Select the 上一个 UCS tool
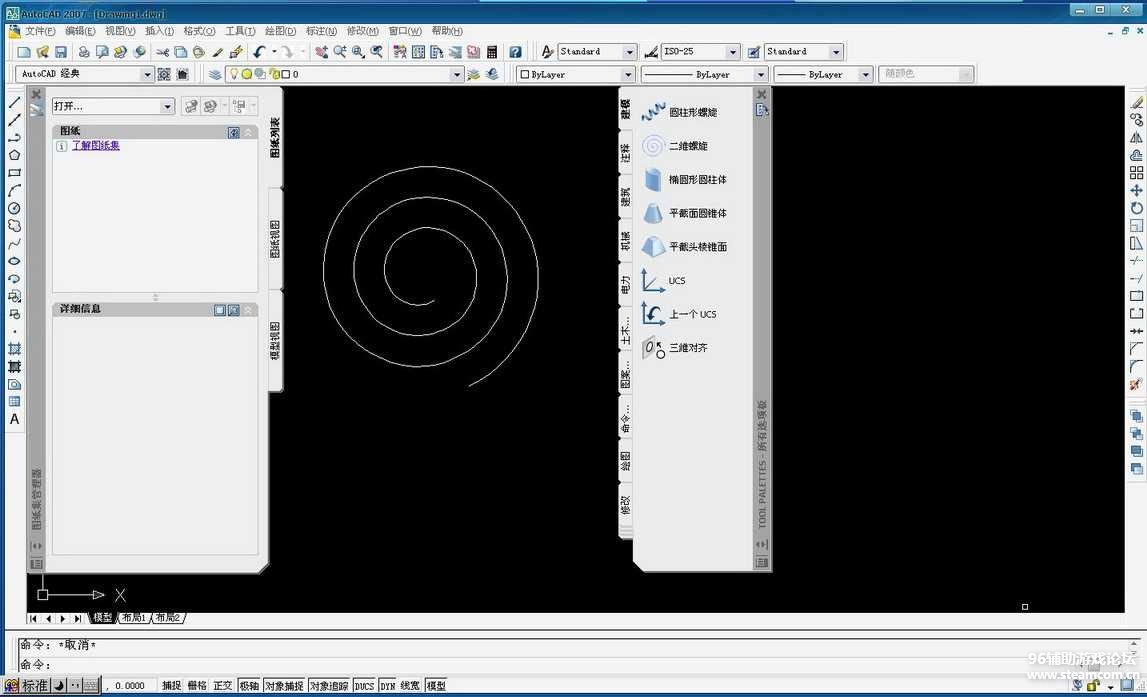Viewport: 1147px width, 697px height. click(654, 314)
